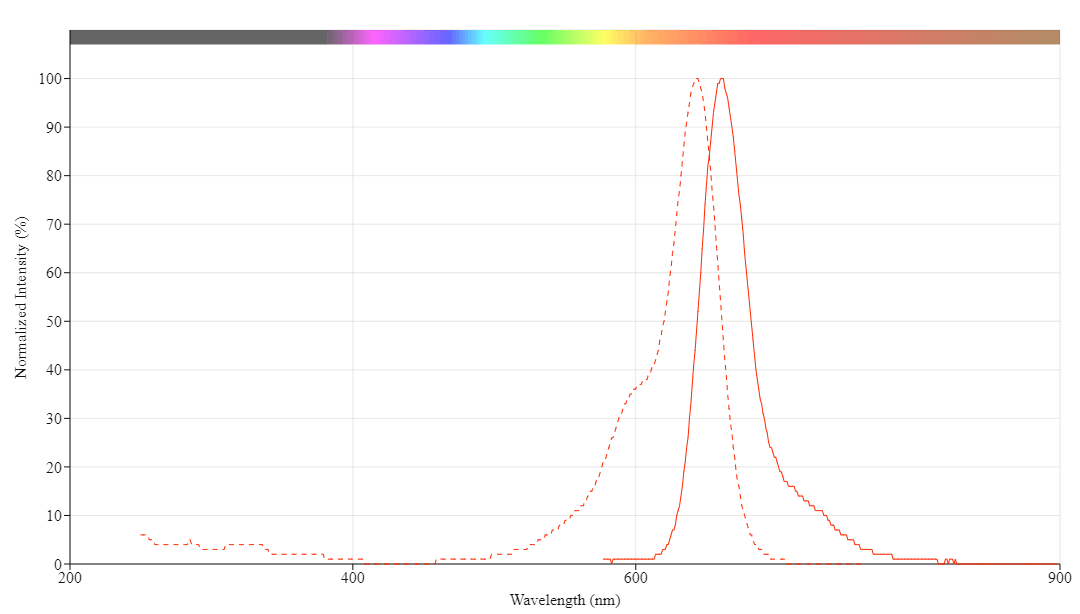1080x614 pixels.
Task: Click the 50 intensity gridline label
Action: [x=54, y=320]
